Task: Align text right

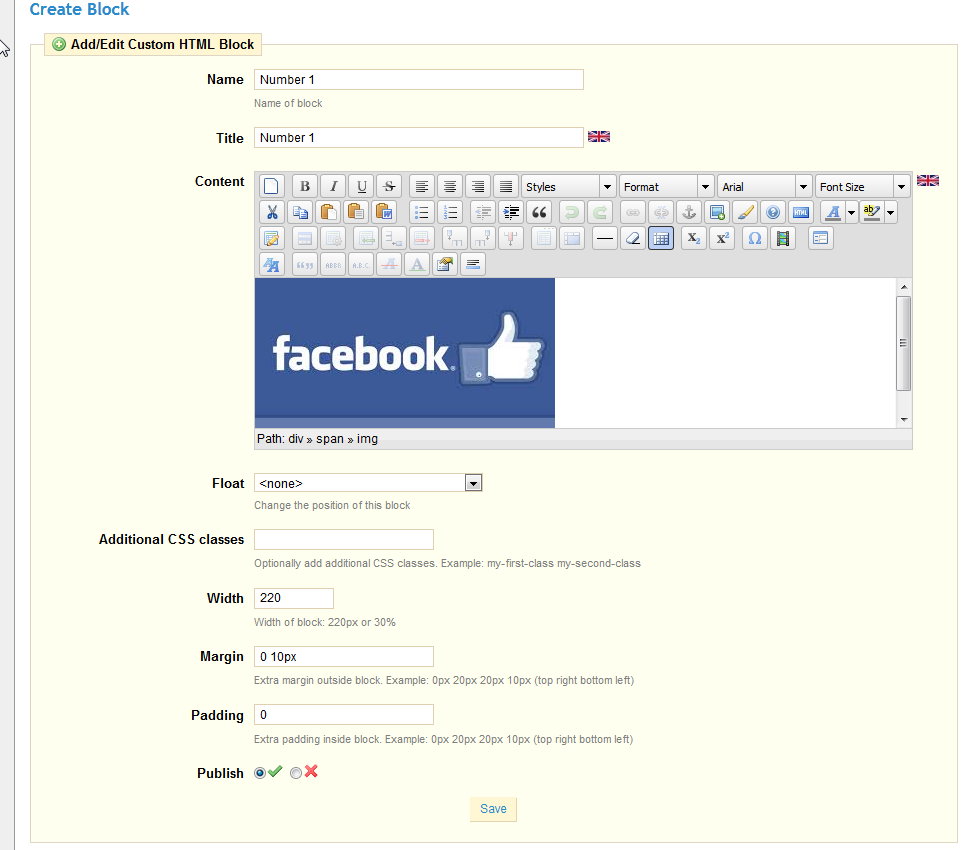Action: 478,187
